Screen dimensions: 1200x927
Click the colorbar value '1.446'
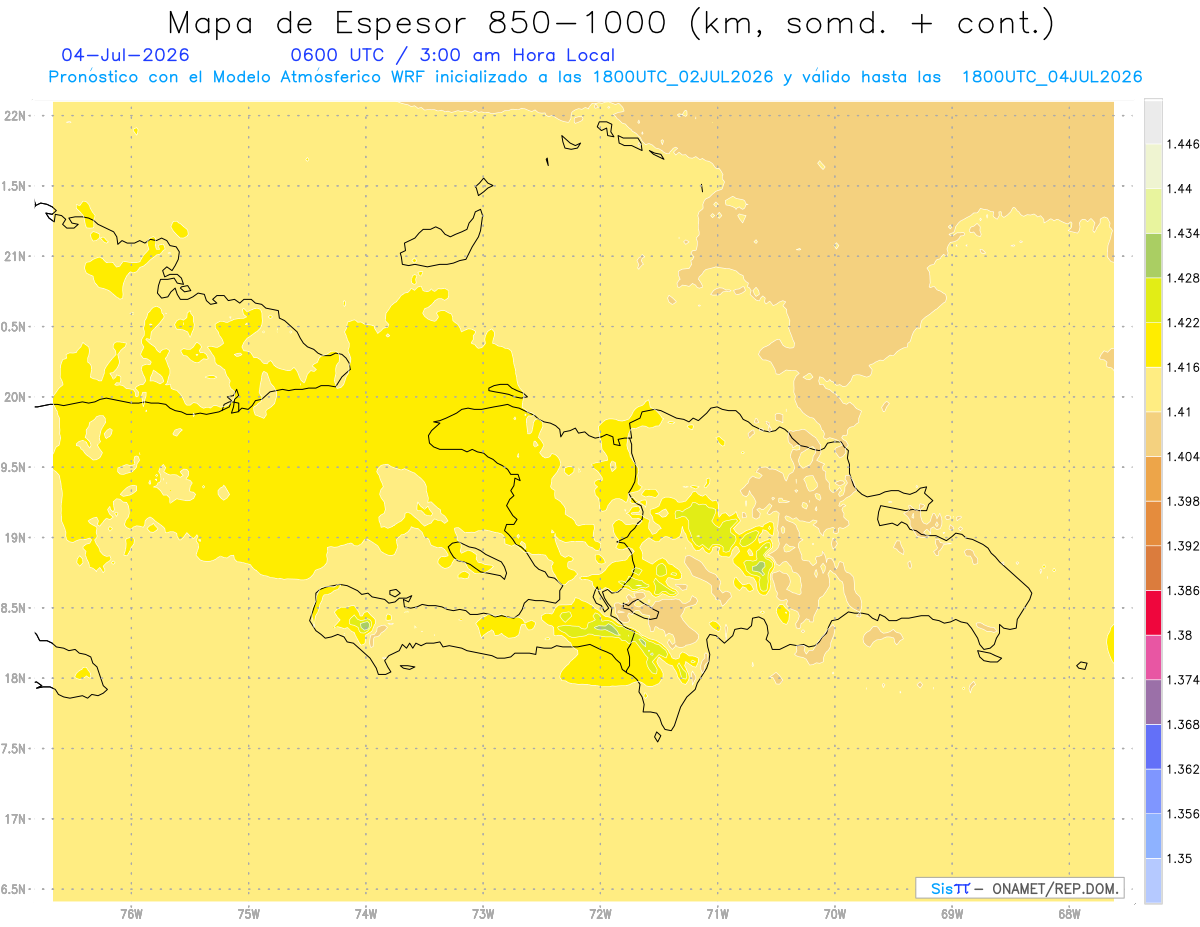coord(1182,144)
